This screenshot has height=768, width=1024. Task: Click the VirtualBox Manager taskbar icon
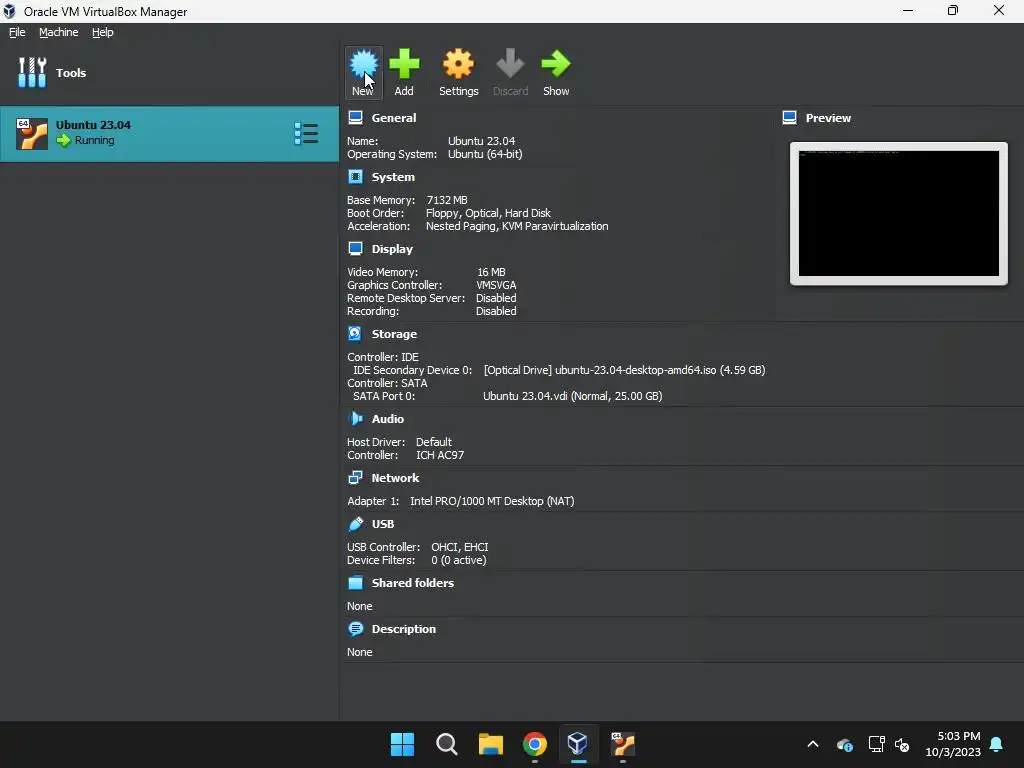point(578,743)
